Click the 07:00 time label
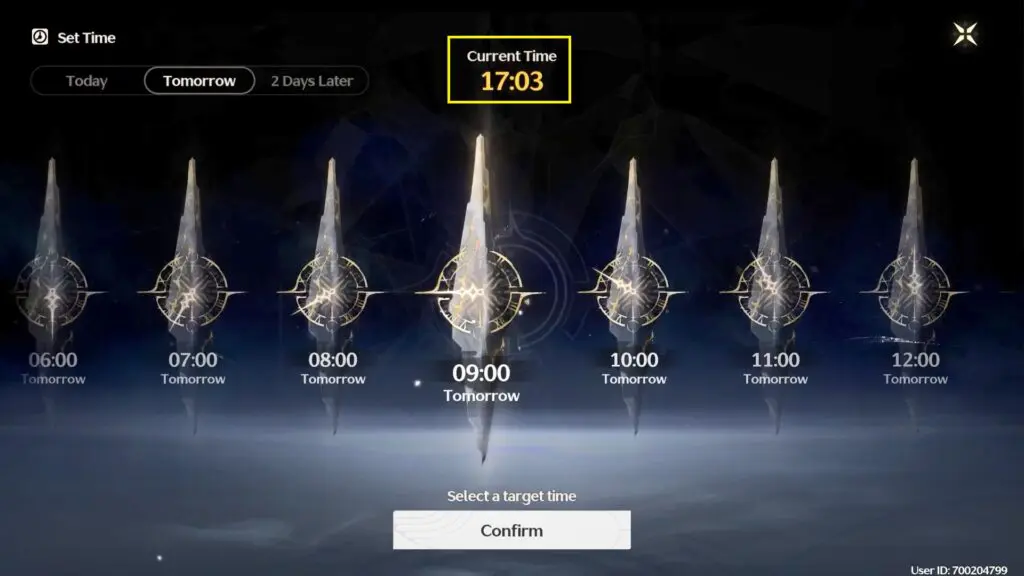This screenshot has height=576, width=1024. tap(193, 360)
